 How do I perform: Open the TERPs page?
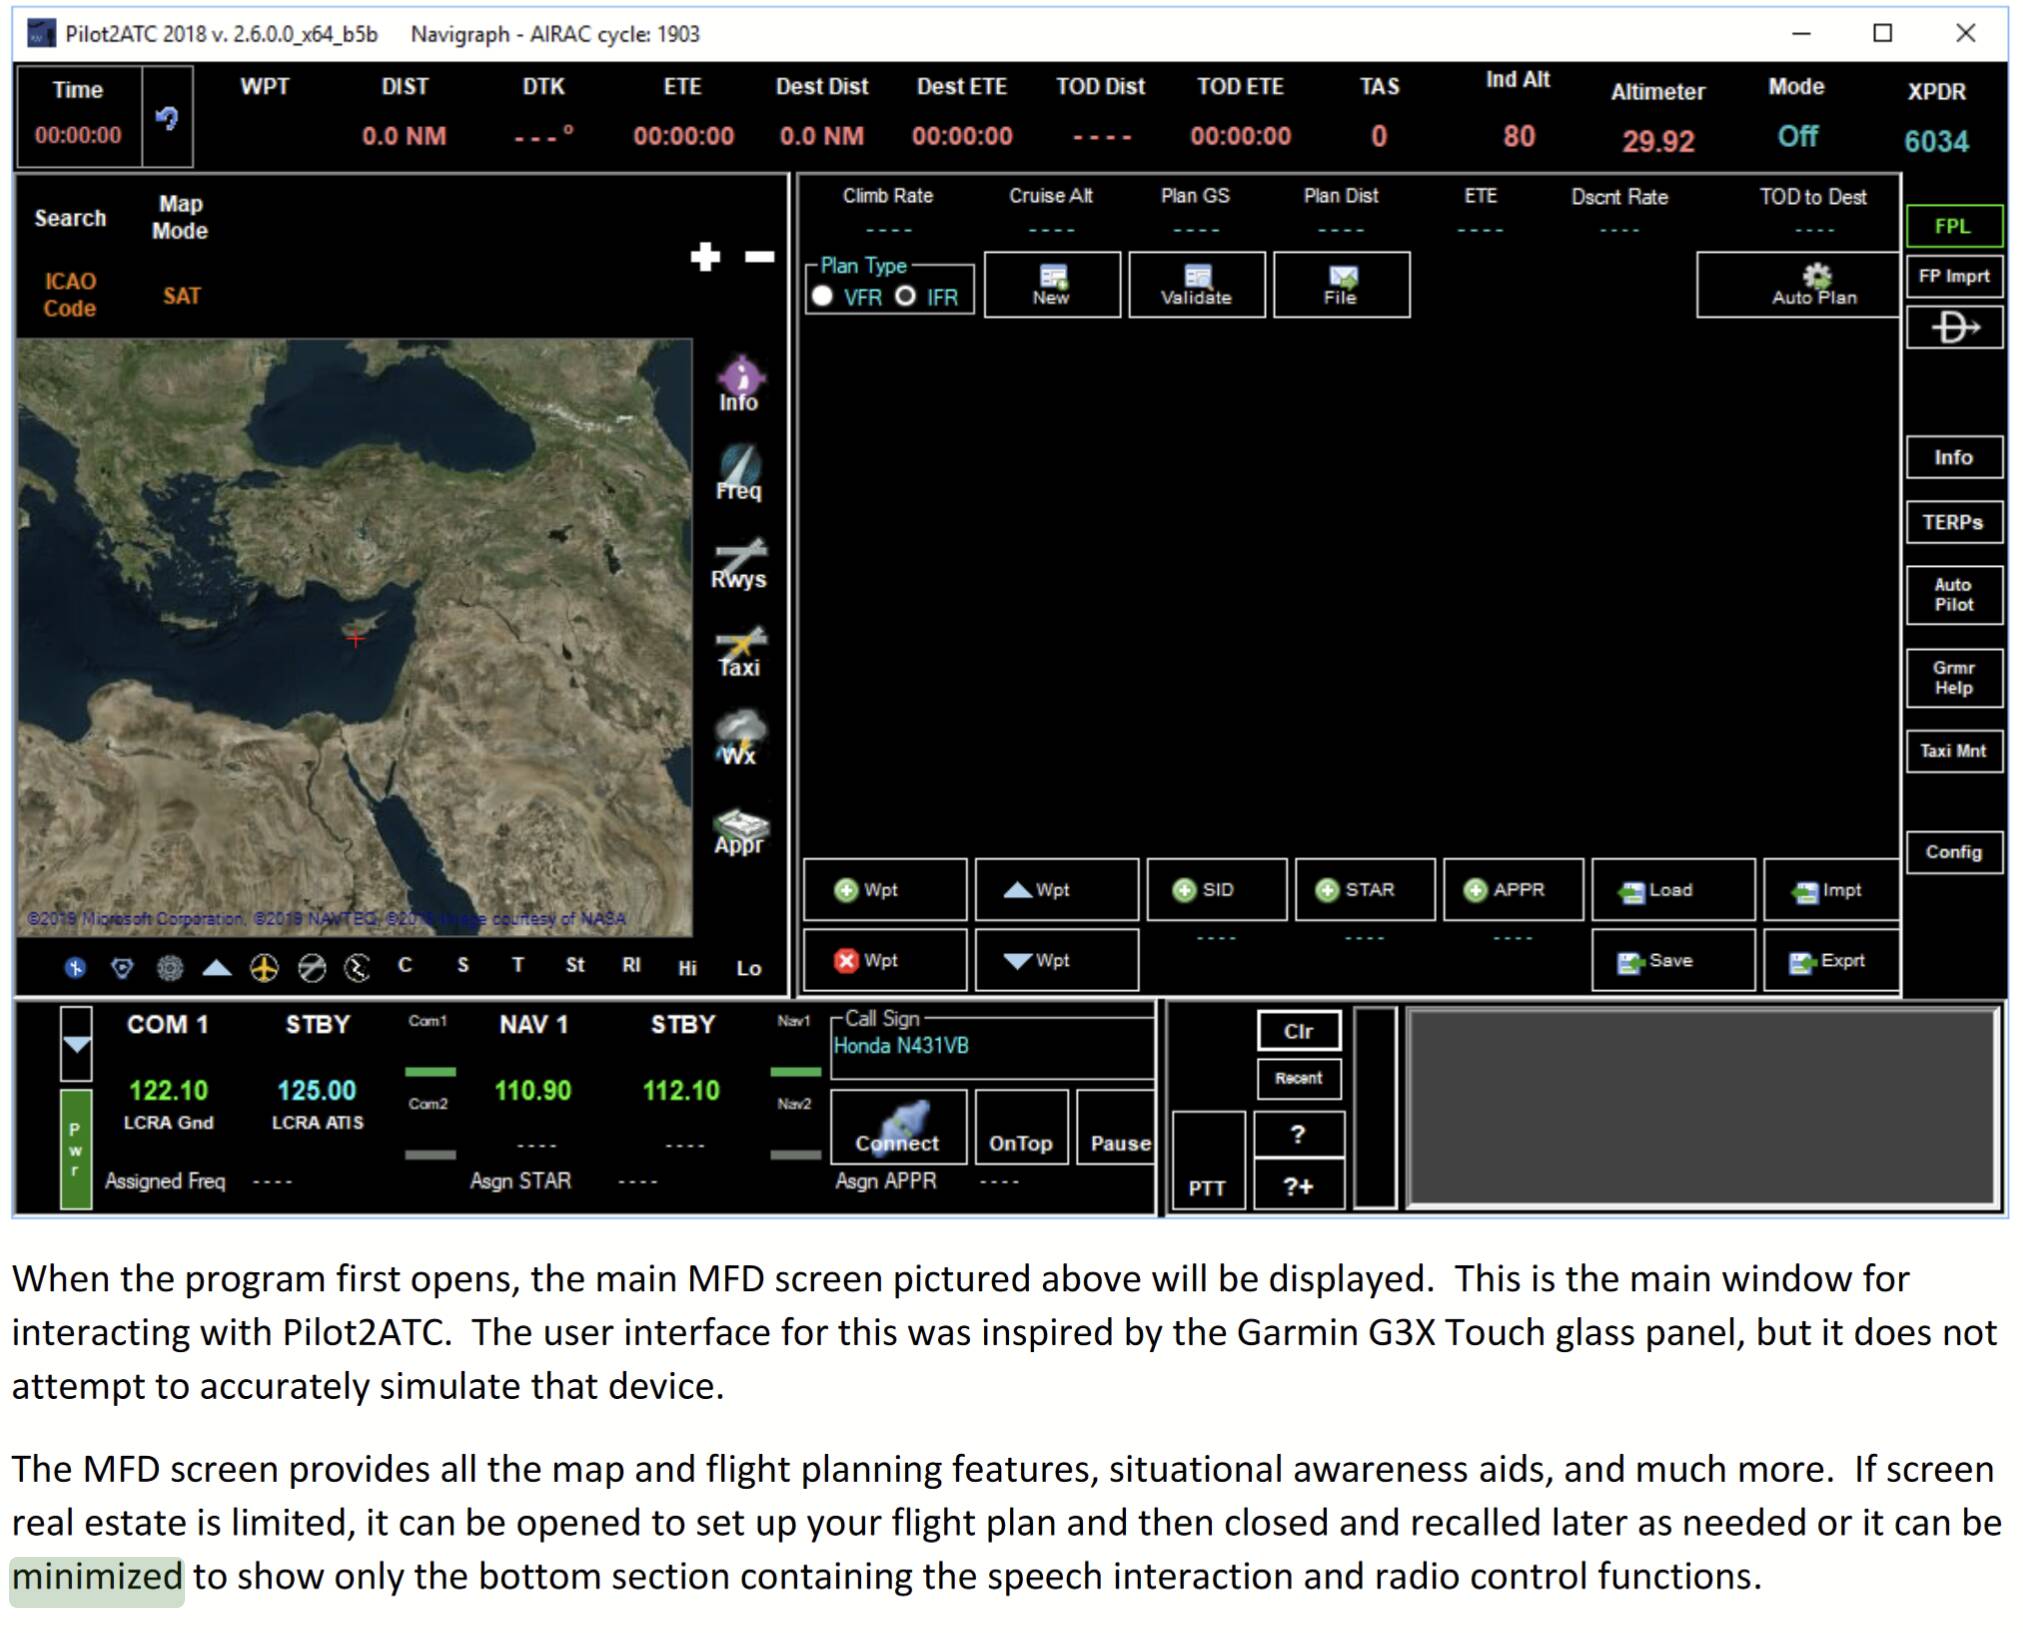coord(1953,522)
